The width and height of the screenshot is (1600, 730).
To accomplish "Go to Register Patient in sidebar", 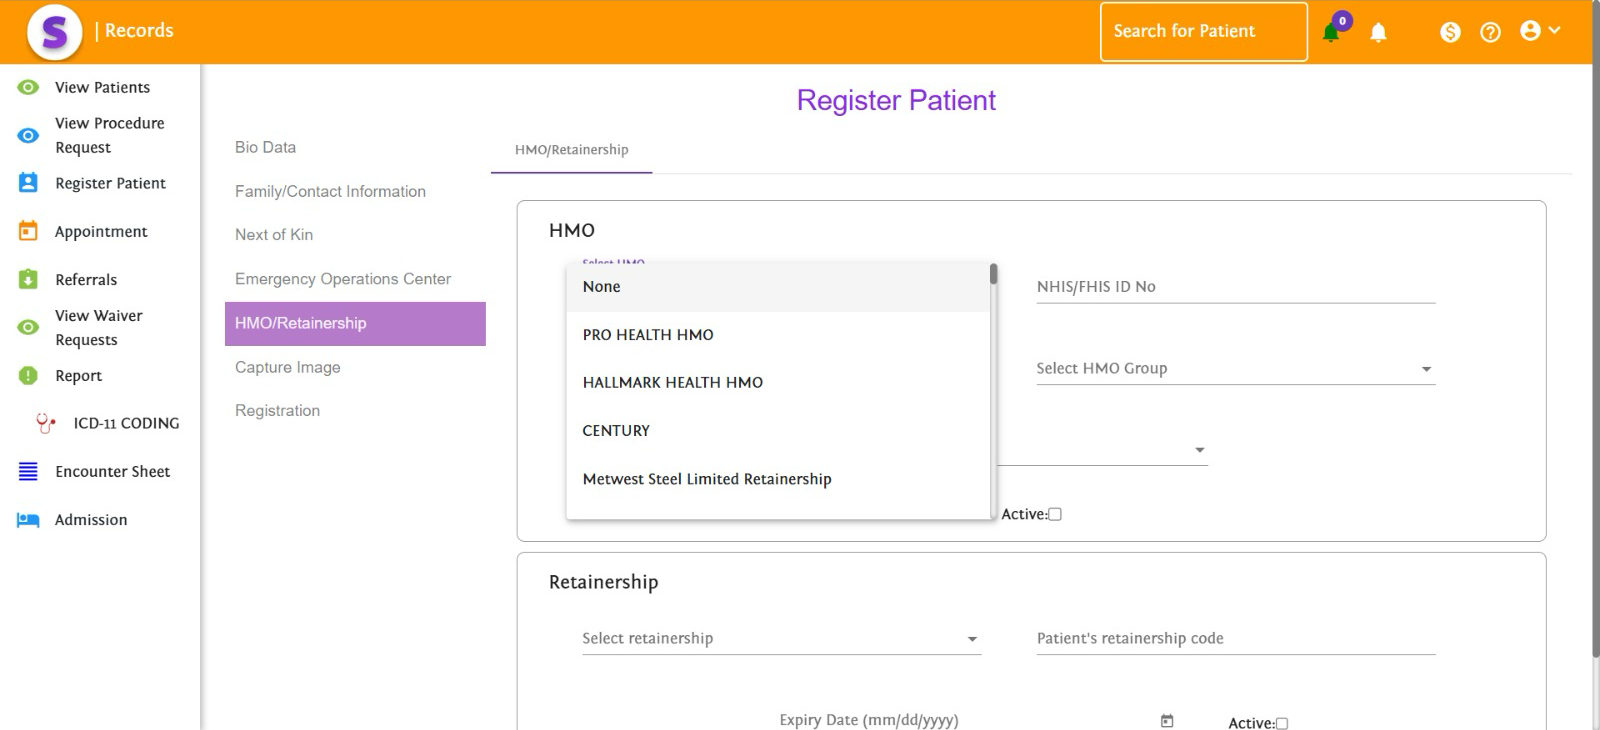I will 110,183.
